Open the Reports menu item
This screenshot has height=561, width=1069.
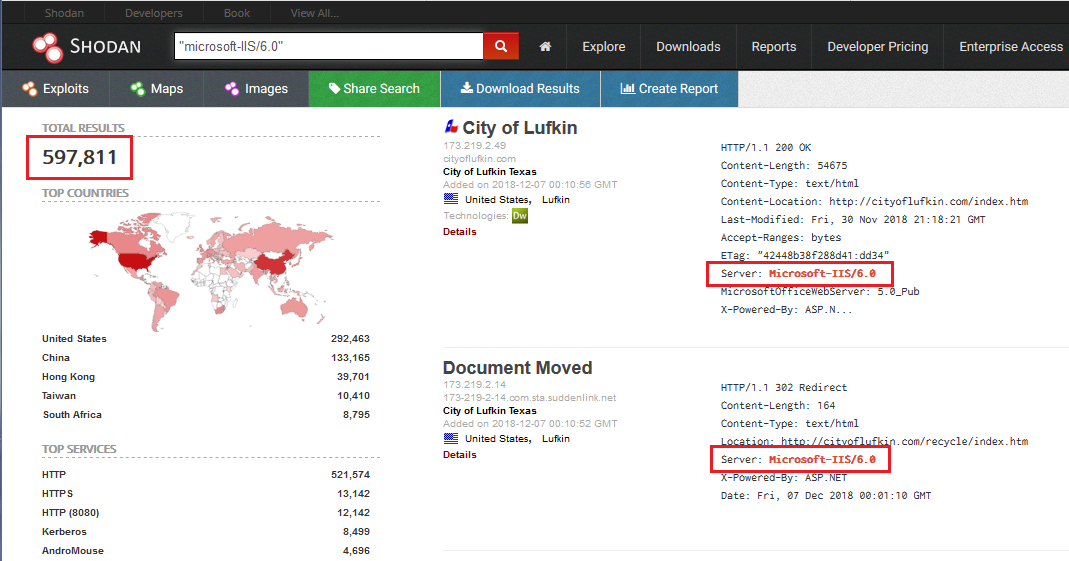[774, 46]
